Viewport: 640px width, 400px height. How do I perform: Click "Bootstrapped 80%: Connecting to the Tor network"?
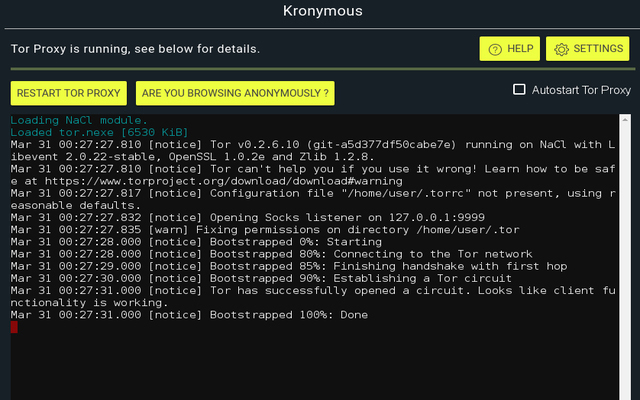(x=271, y=254)
